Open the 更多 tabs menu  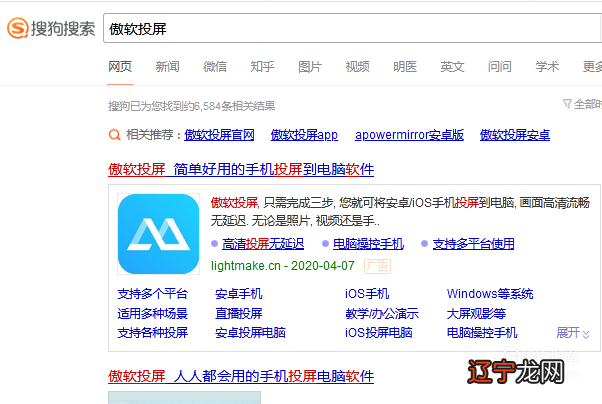tap(592, 67)
